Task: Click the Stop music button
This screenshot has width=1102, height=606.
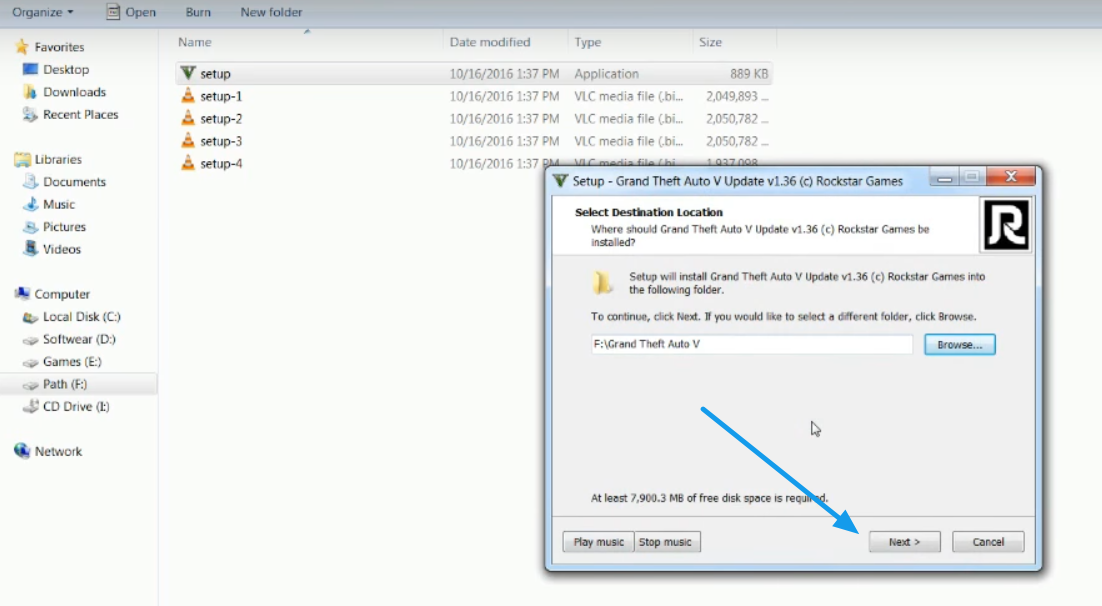Action: [x=666, y=542]
